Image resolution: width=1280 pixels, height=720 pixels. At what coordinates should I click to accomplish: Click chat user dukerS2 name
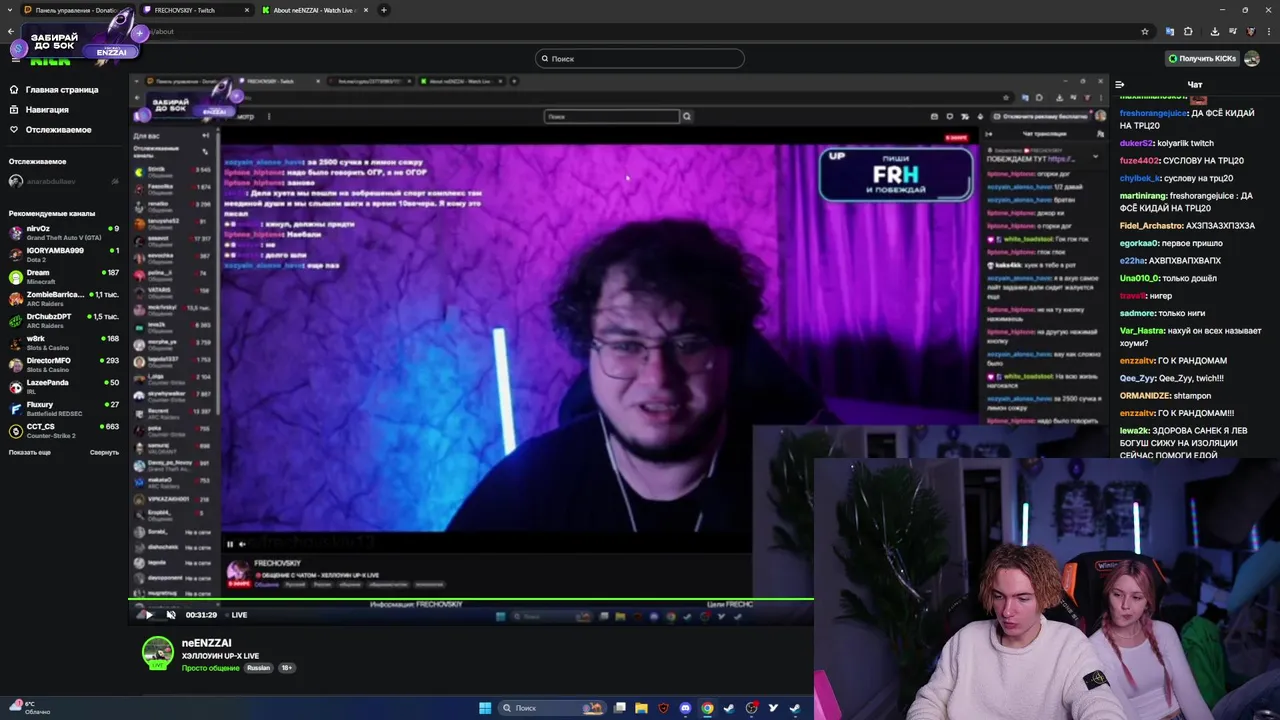[x=1137, y=143]
